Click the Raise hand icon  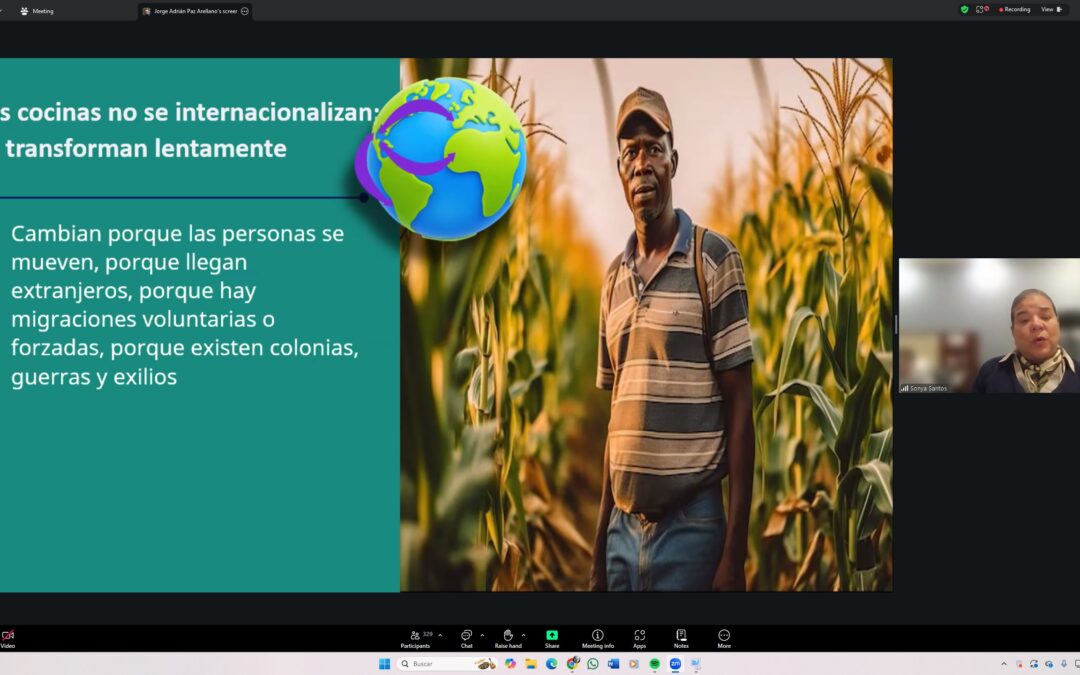pyautogui.click(x=508, y=637)
